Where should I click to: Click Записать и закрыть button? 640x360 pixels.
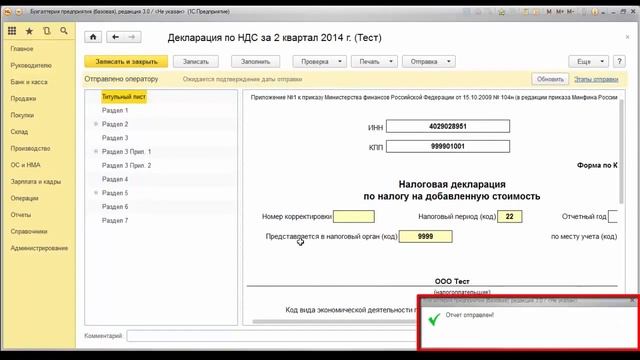coord(126,62)
